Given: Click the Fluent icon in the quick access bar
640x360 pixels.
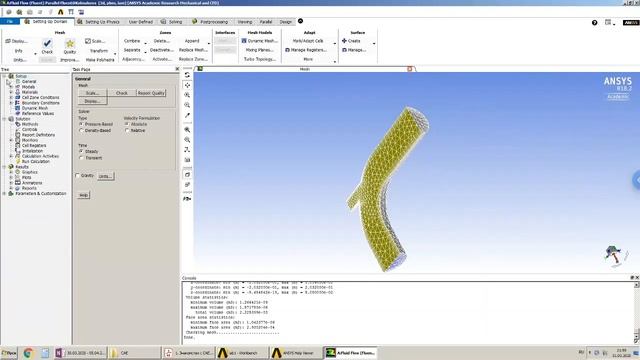Looking at the screenshot, I should [60, 12].
